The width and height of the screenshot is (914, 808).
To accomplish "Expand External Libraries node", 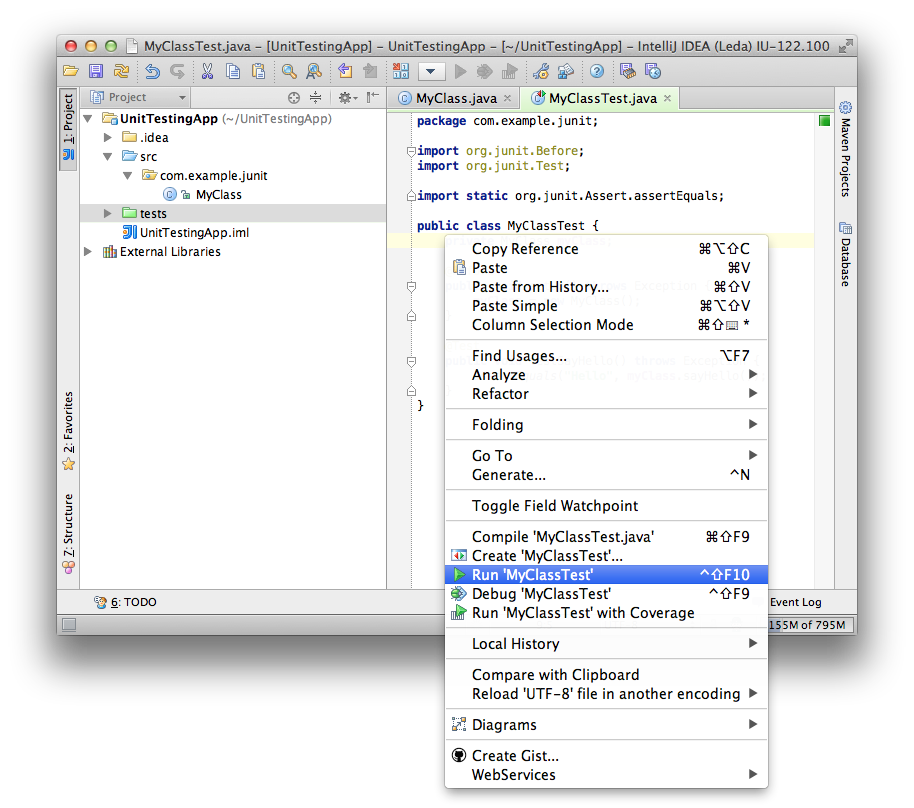I will (88, 252).
